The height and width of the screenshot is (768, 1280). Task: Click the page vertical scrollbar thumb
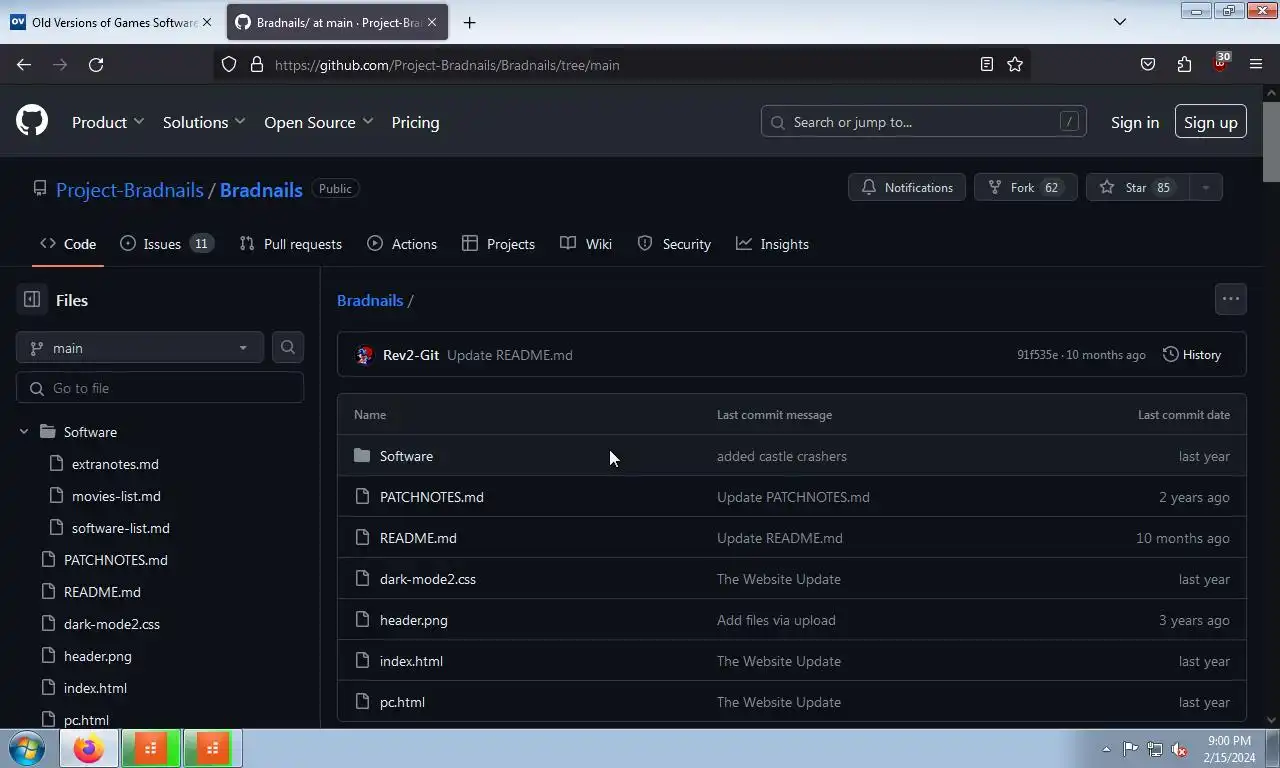tap(1271, 142)
